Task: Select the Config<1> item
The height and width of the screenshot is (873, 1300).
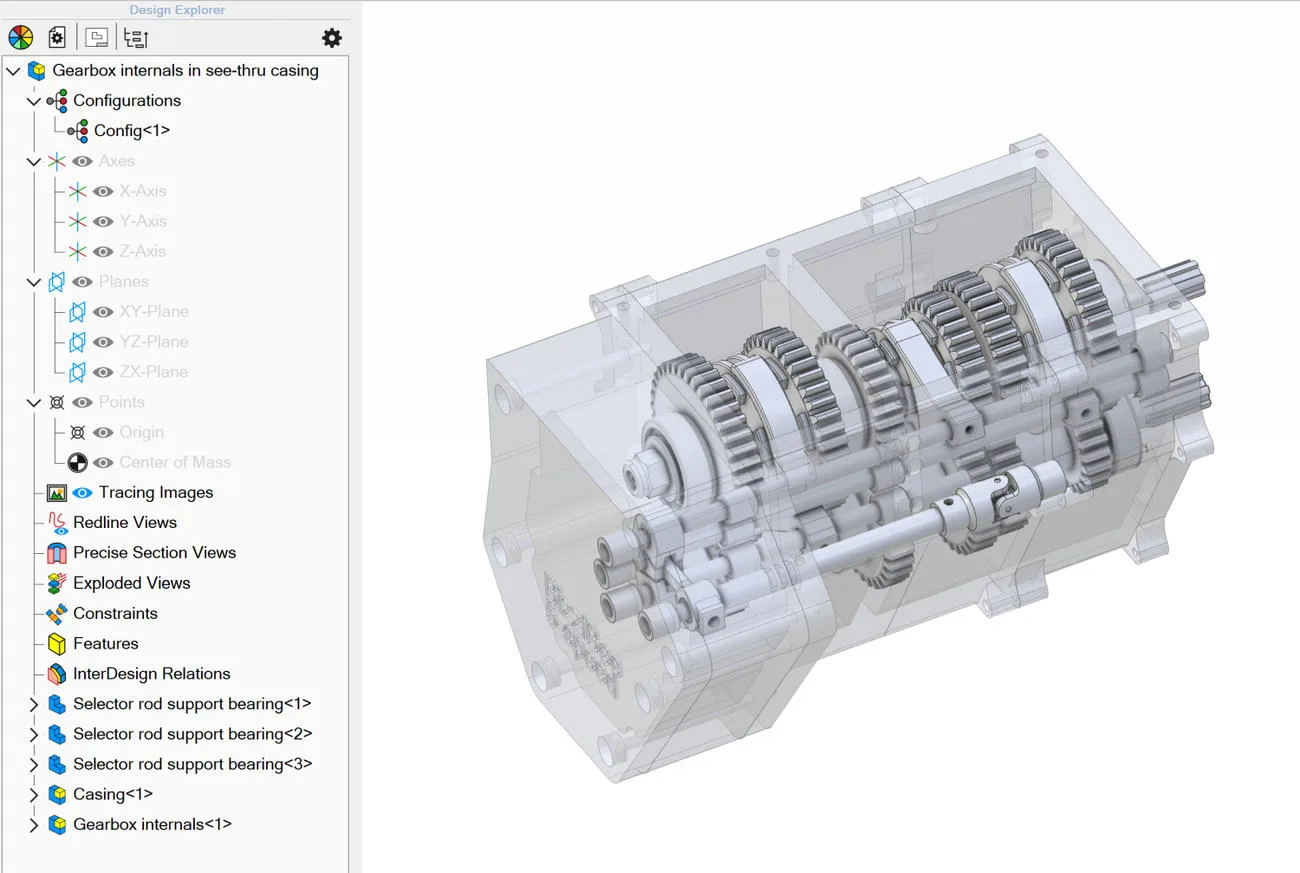Action: pyautogui.click(x=132, y=131)
